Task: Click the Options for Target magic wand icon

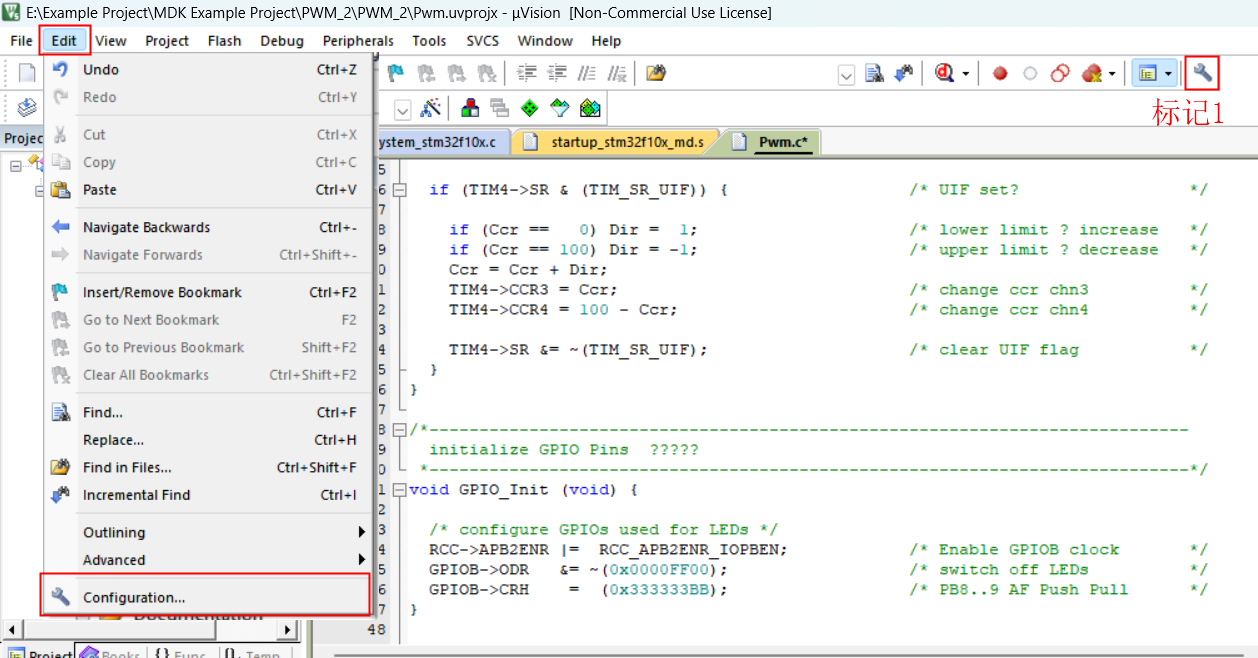Action: click(x=431, y=108)
